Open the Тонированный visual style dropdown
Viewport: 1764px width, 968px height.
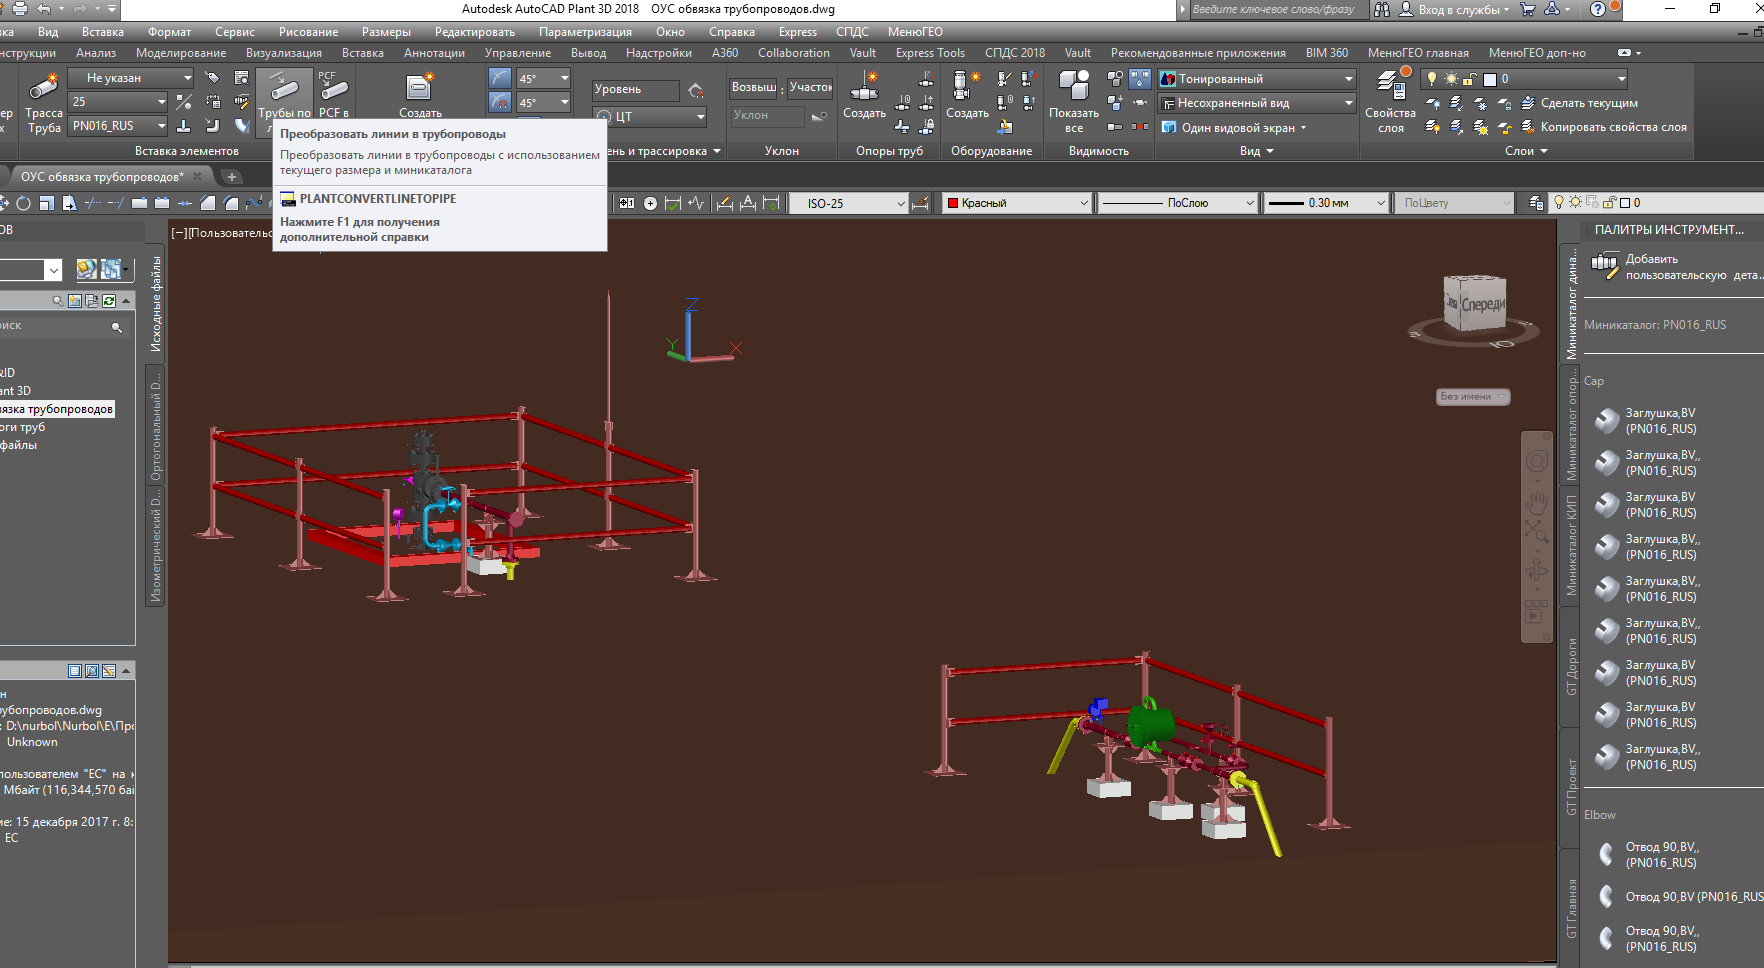(1256, 79)
